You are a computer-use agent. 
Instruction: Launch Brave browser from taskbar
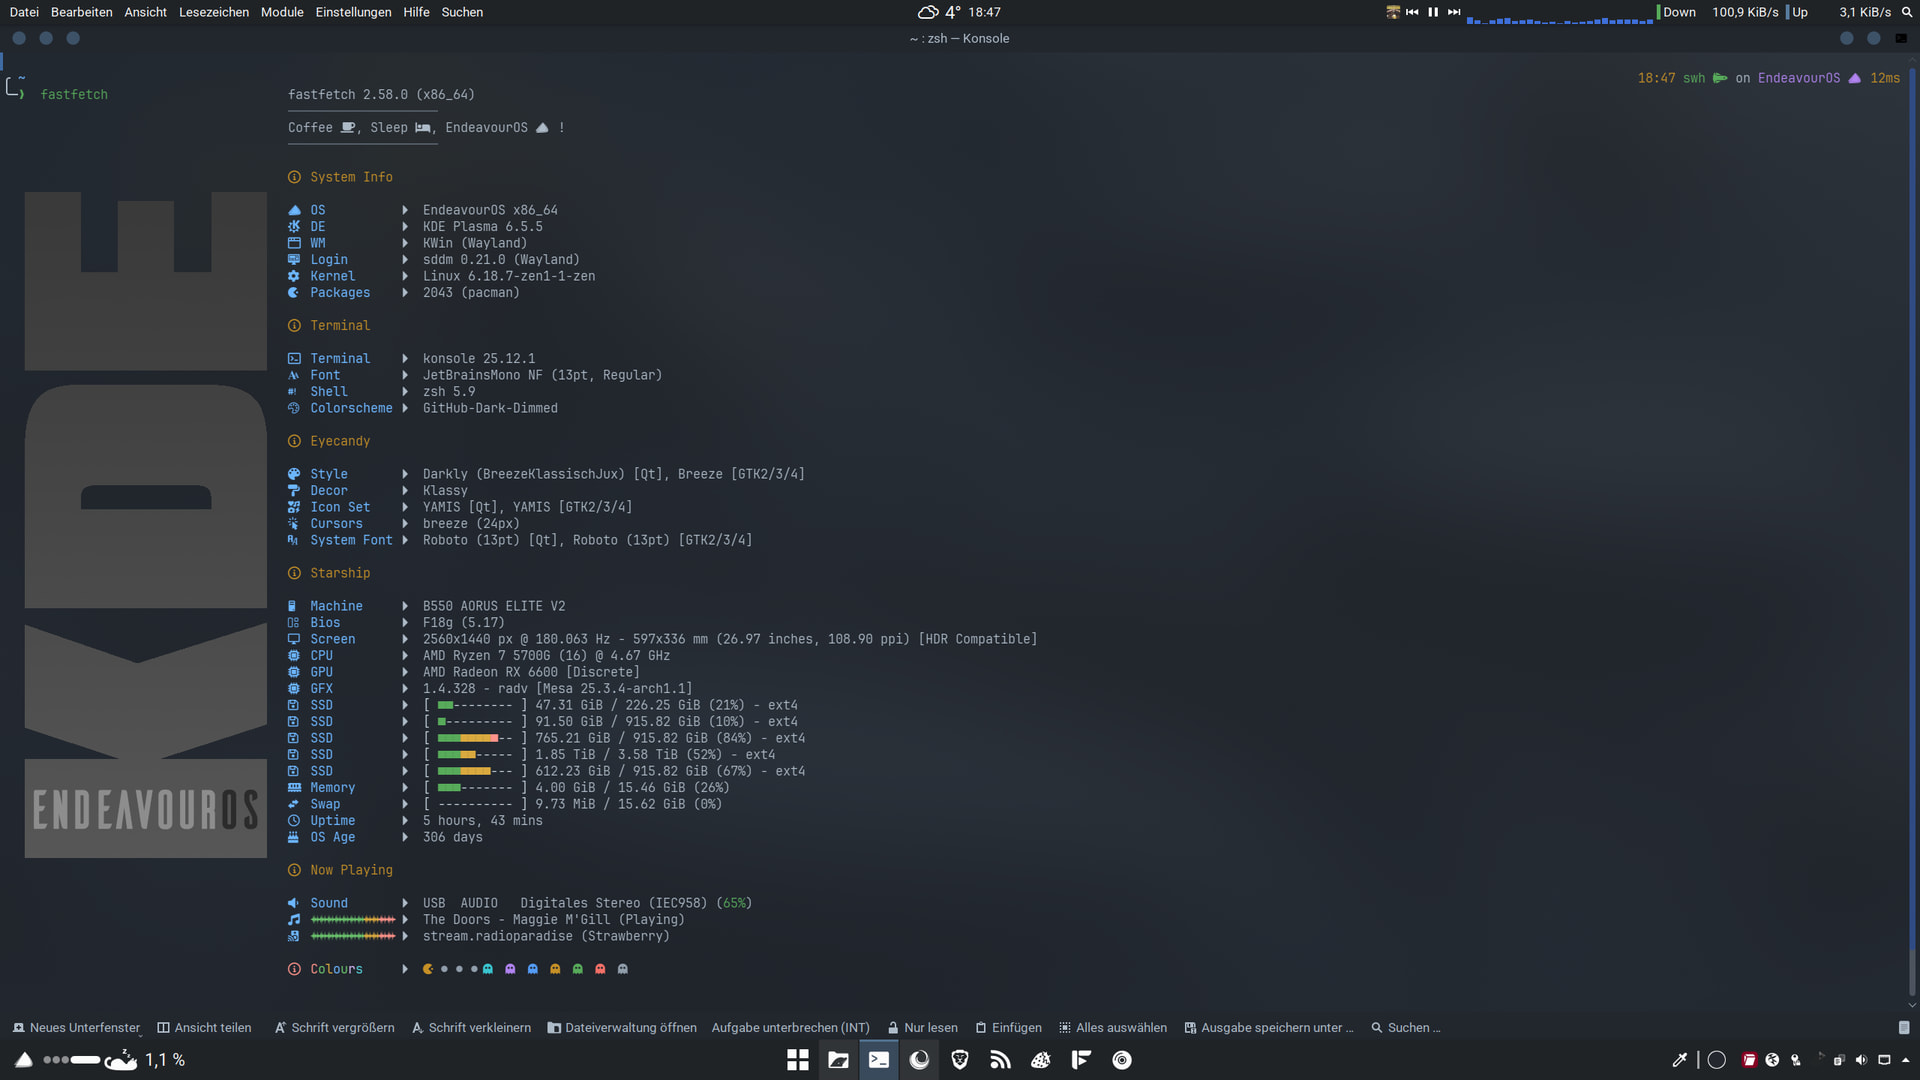coord(960,1060)
